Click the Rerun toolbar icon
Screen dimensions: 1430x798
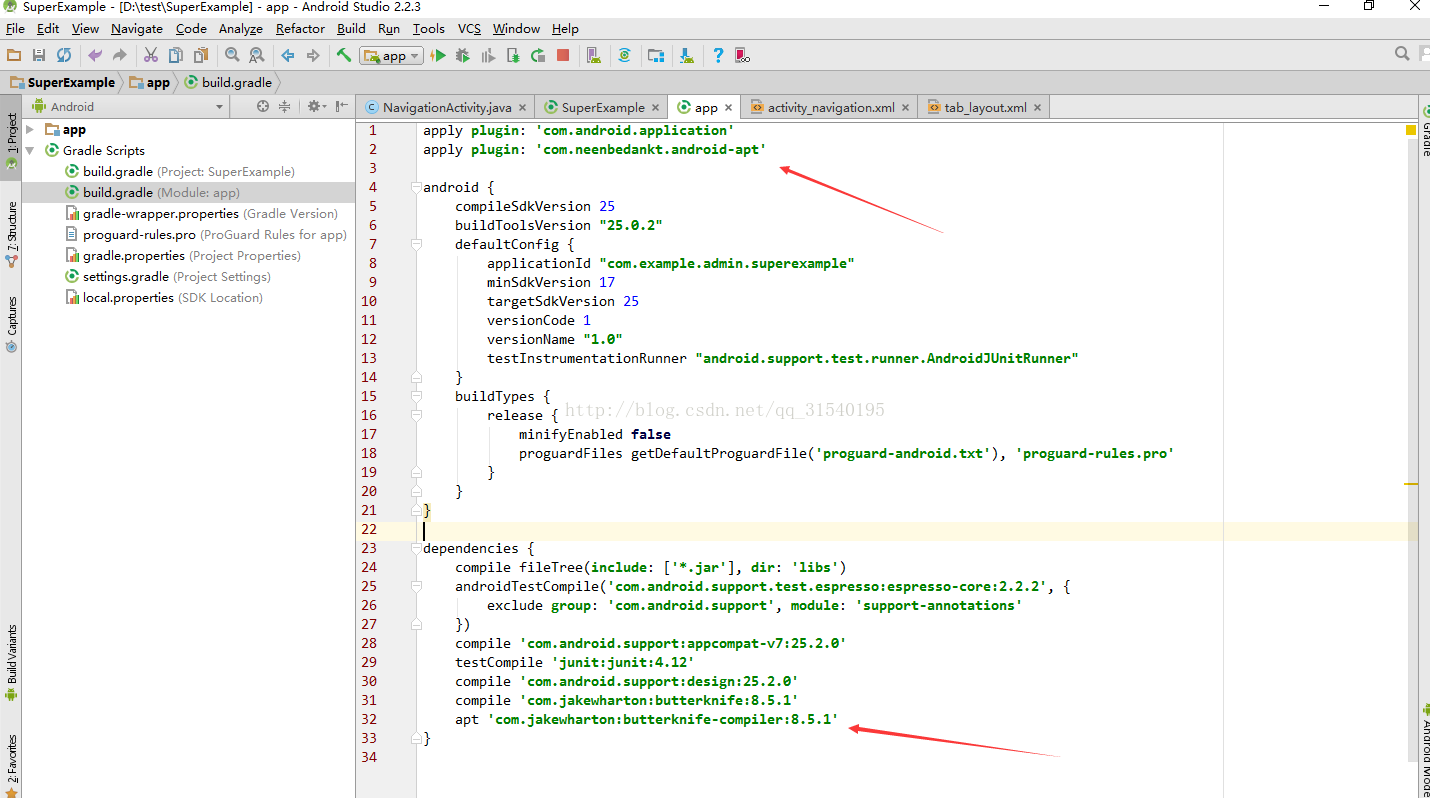click(538, 56)
